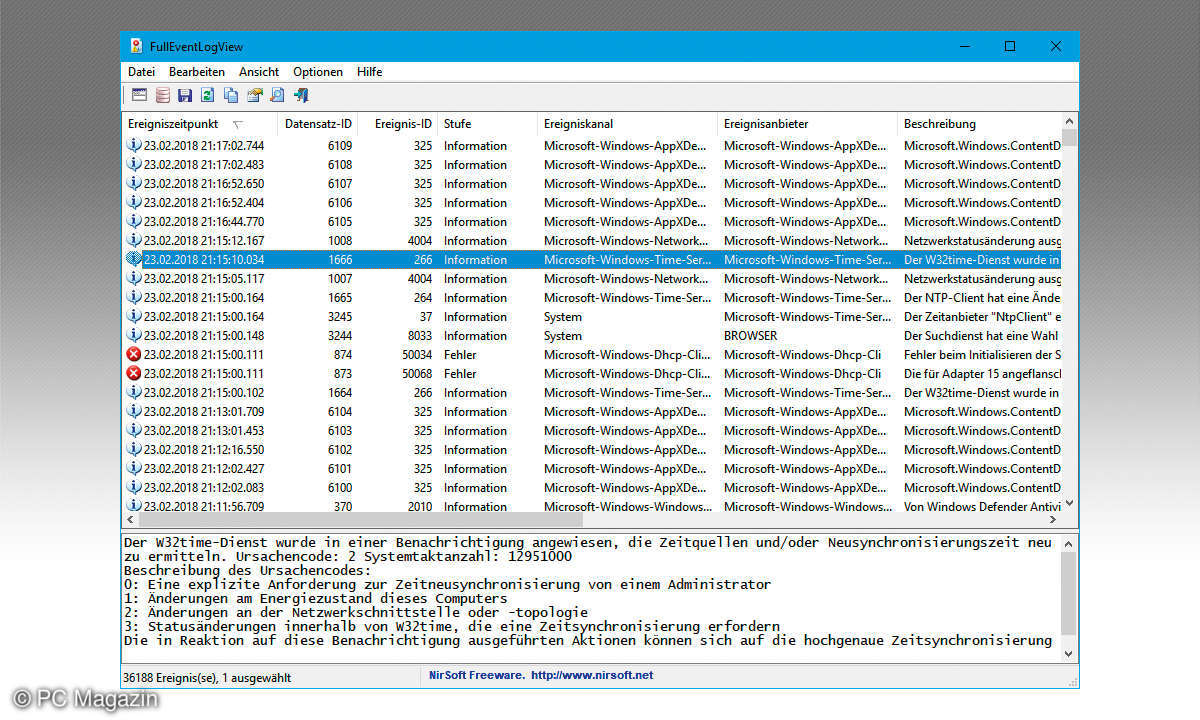Click the horizontal scrollbar right arrow

1053,521
